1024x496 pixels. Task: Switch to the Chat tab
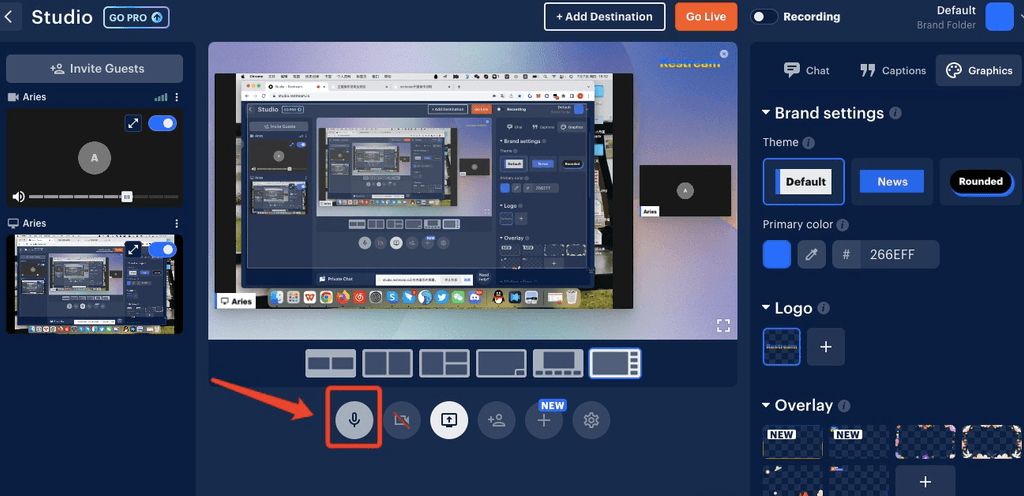[807, 70]
